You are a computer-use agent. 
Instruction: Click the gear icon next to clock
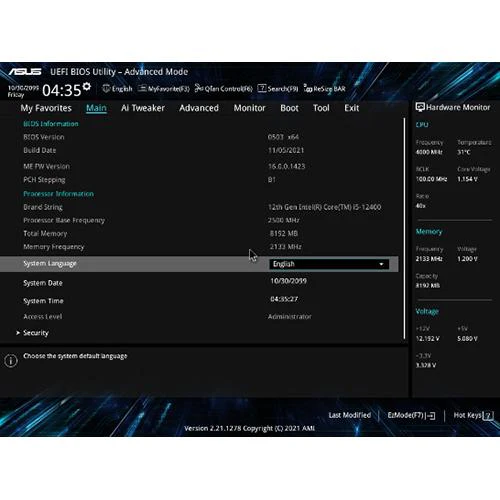87,87
